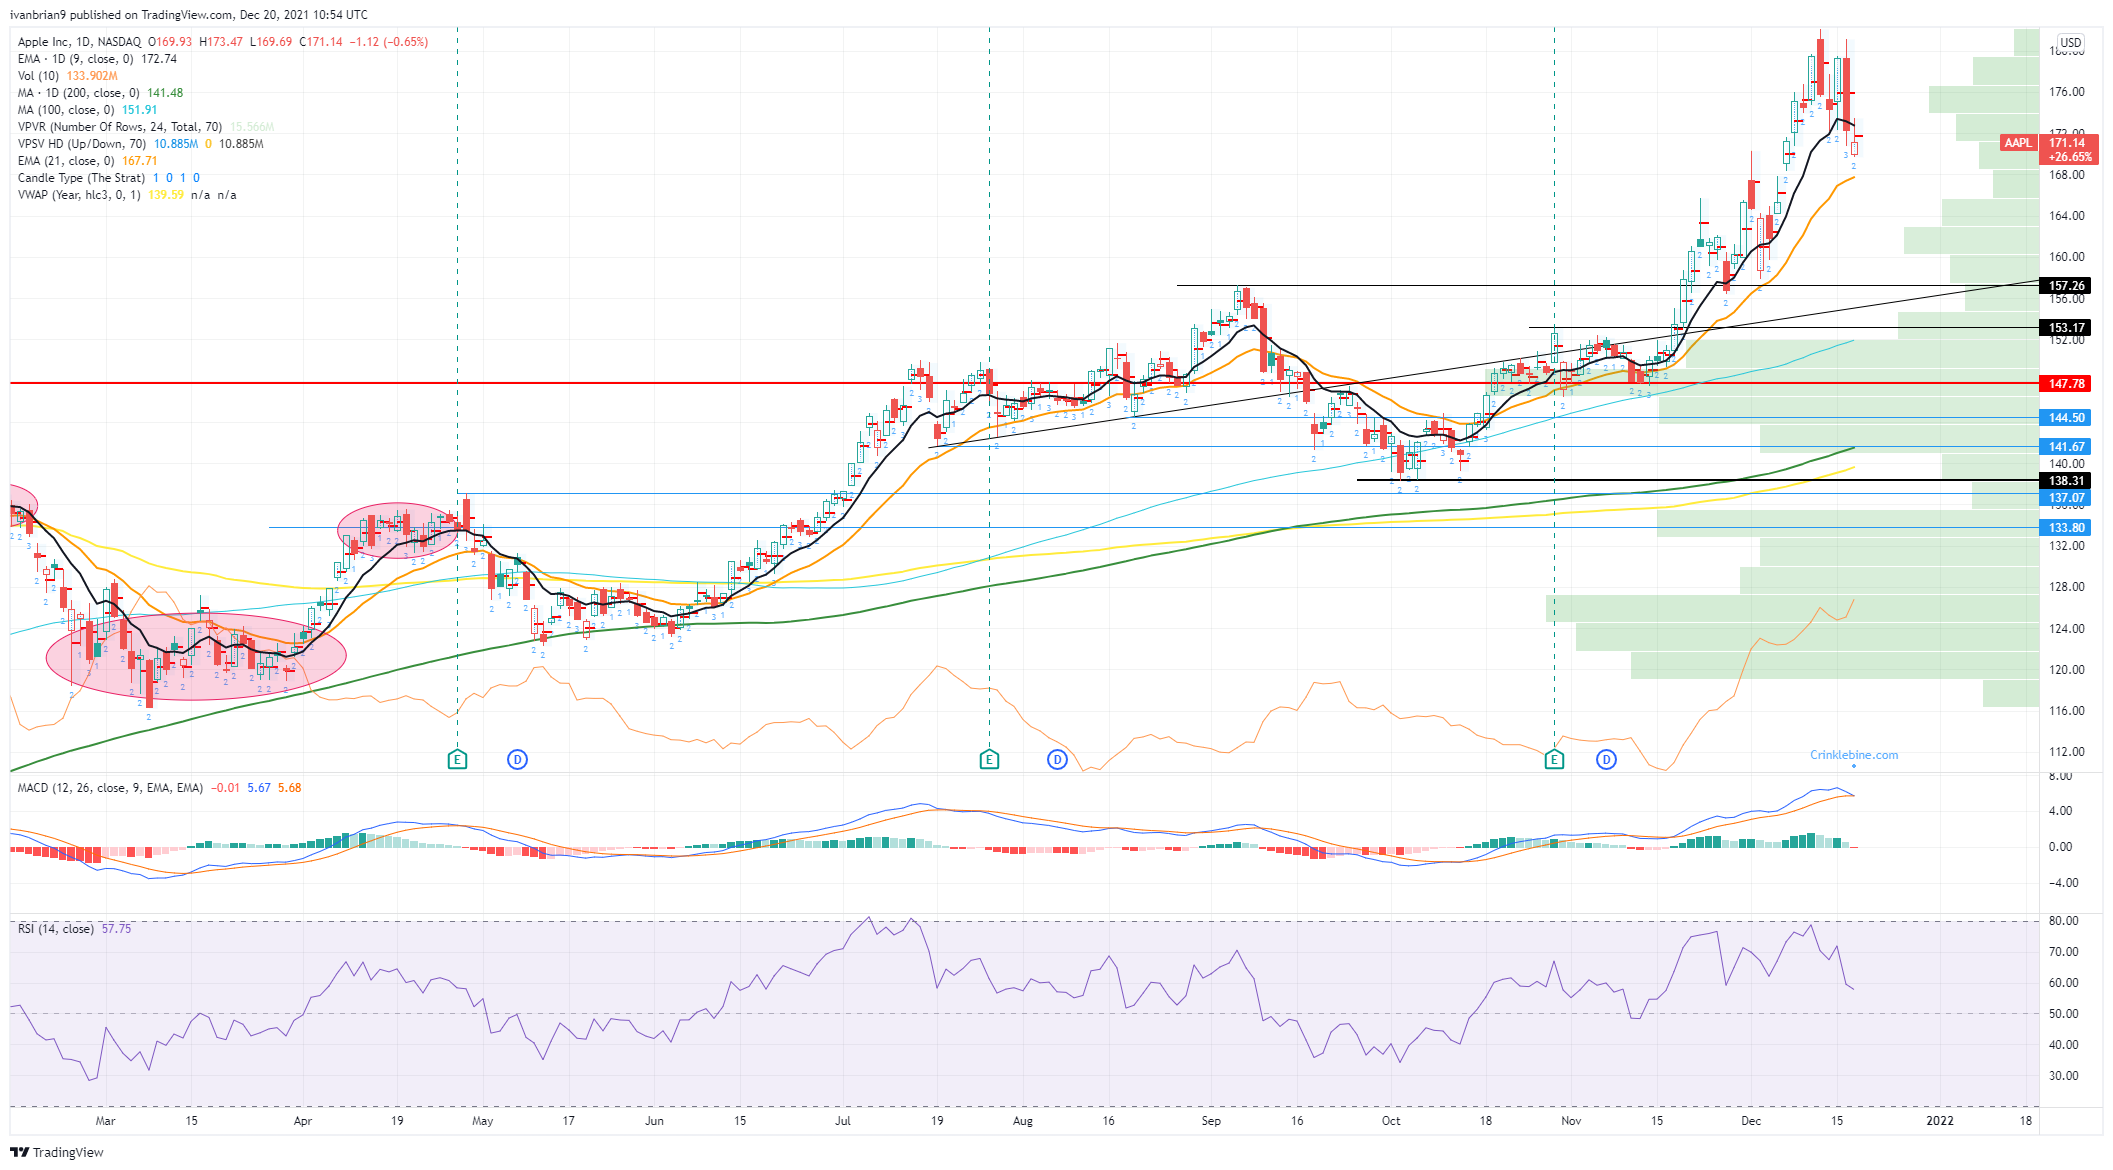Viewport: 2113px width, 1170px height.
Task: Click the MACD (12, 26, close, 9) legend
Action: pyautogui.click(x=159, y=788)
